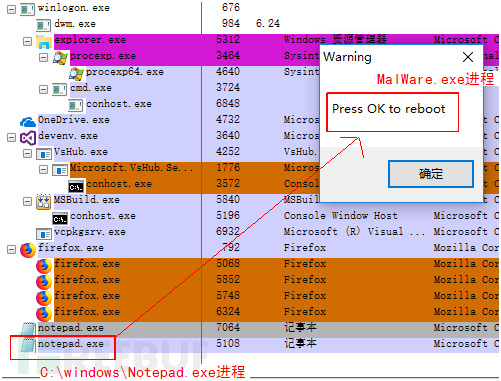The image size is (501, 381).
Task: Select the VsHub.exe process name
Action: click(x=81, y=152)
